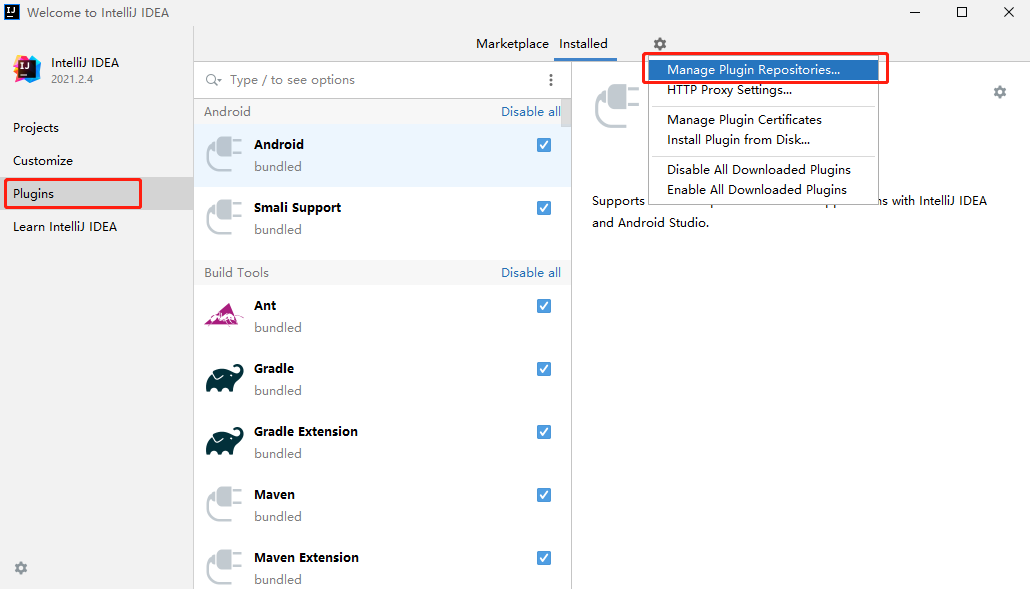Select Install Plugin from Disk

click(x=763, y=140)
